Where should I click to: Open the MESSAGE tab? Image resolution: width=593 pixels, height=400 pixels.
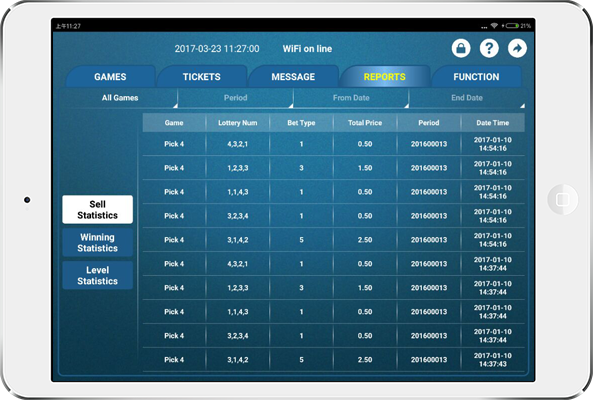[x=293, y=77]
